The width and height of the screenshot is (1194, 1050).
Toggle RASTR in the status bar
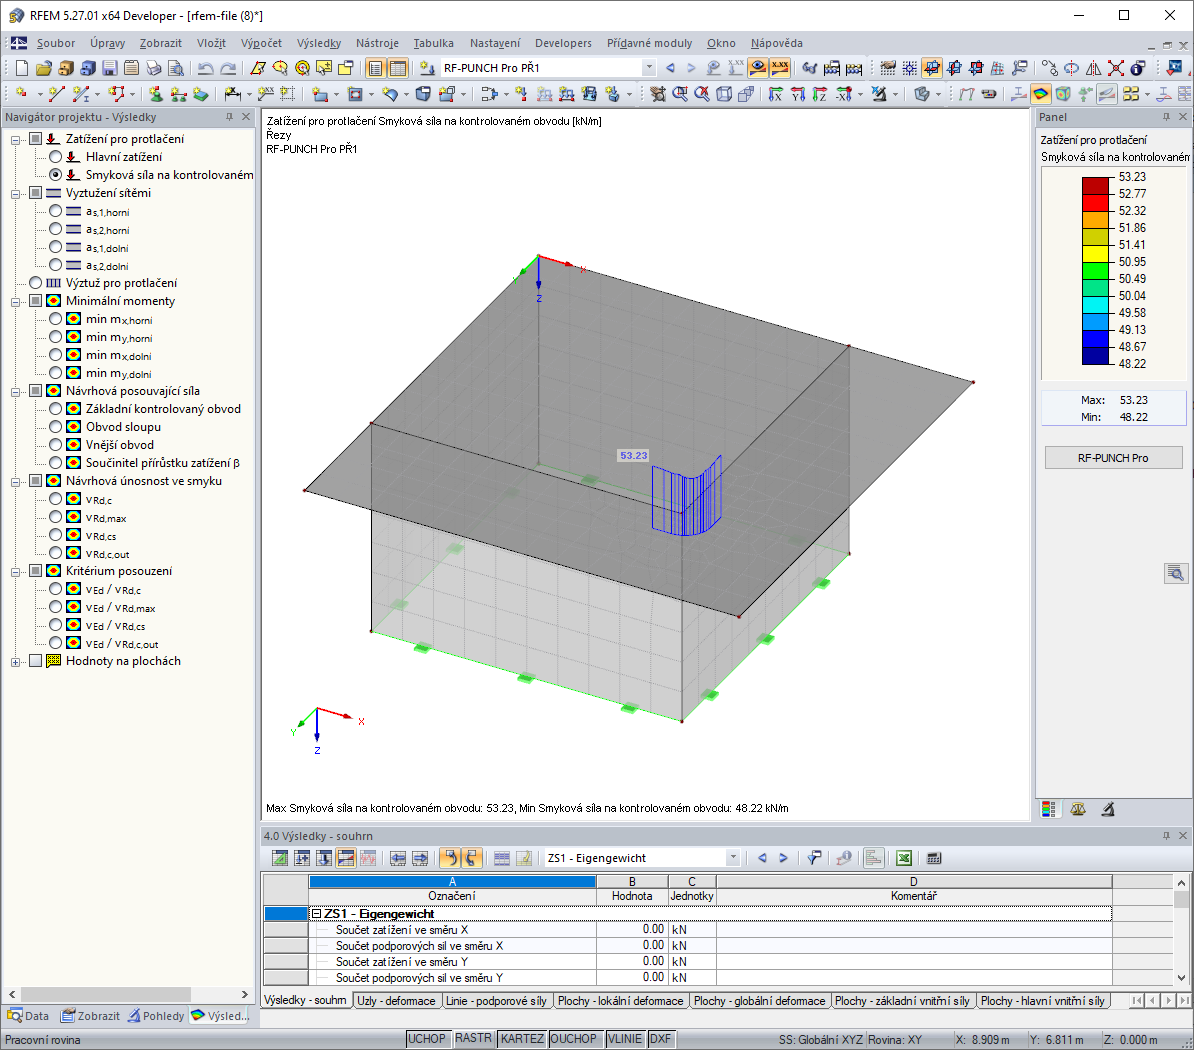coord(473,1039)
